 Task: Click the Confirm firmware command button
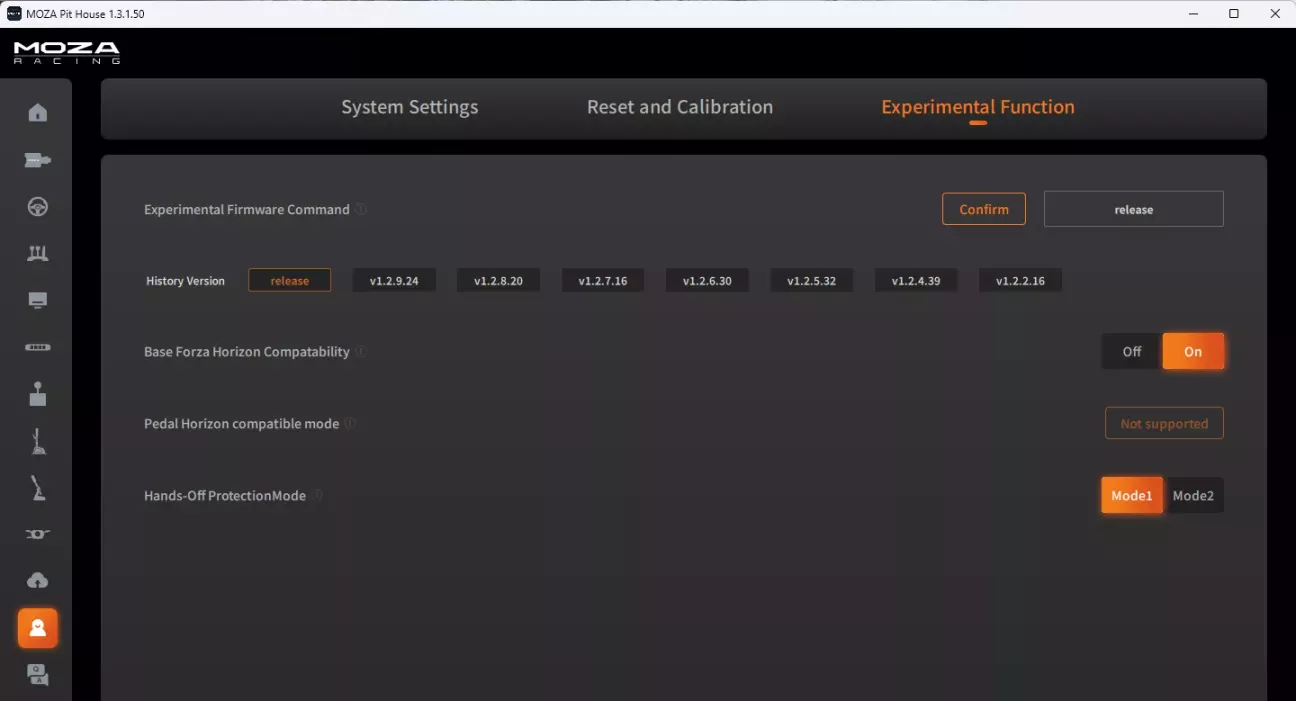[x=984, y=209]
